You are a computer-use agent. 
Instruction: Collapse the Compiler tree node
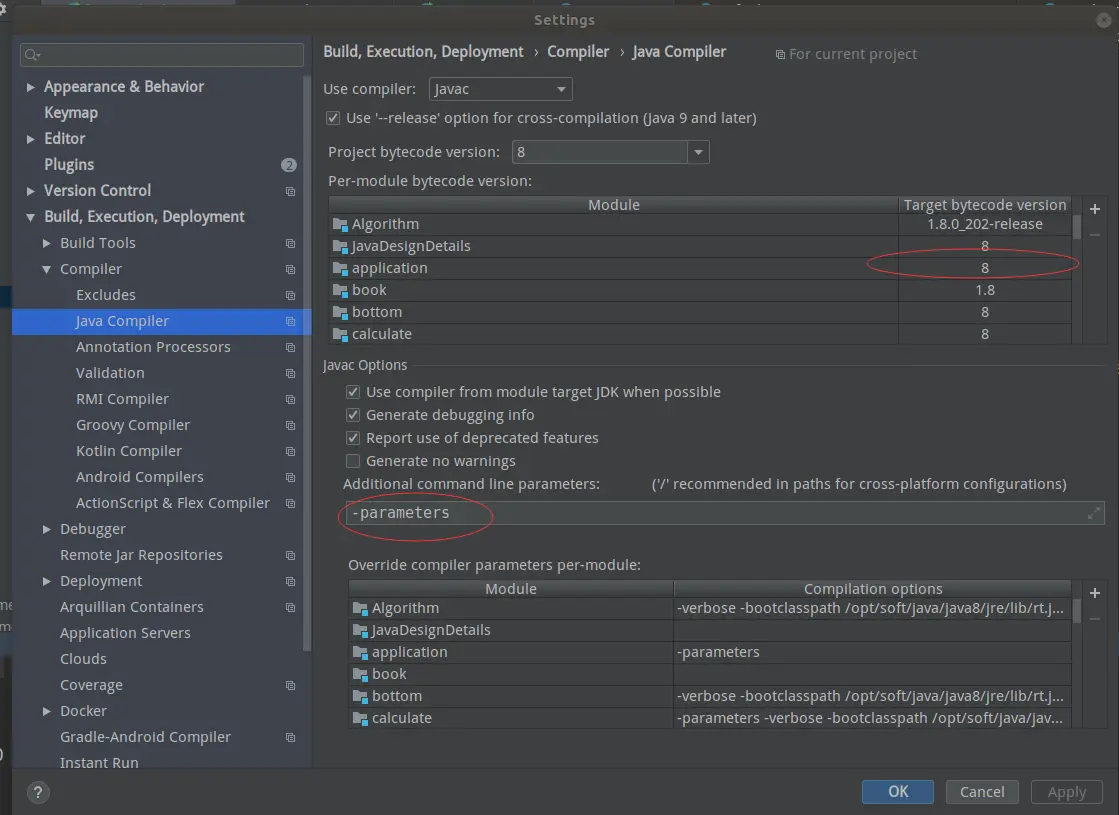[x=46, y=270]
